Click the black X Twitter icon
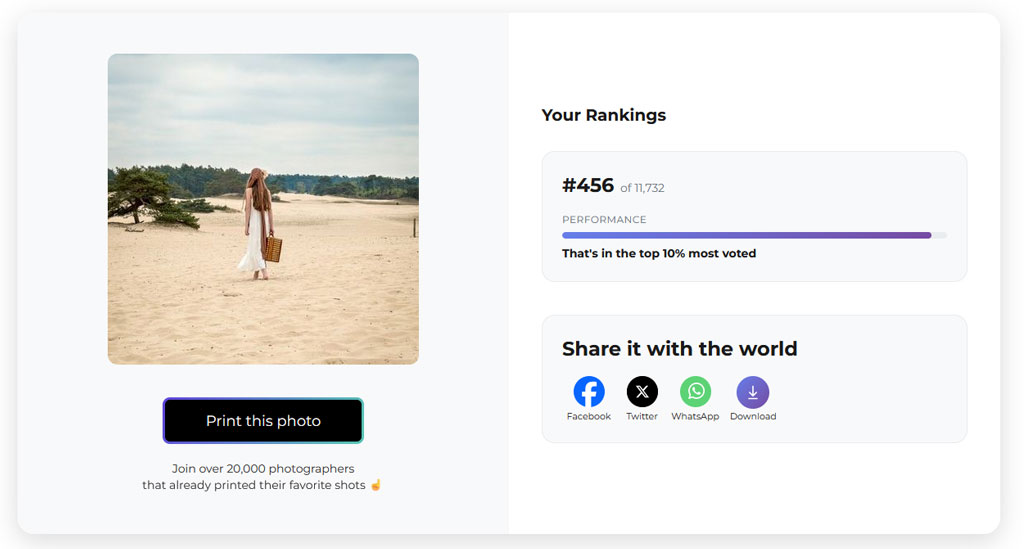The width and height of the screenshot is (1024, 549). click(x=642, y=391)
